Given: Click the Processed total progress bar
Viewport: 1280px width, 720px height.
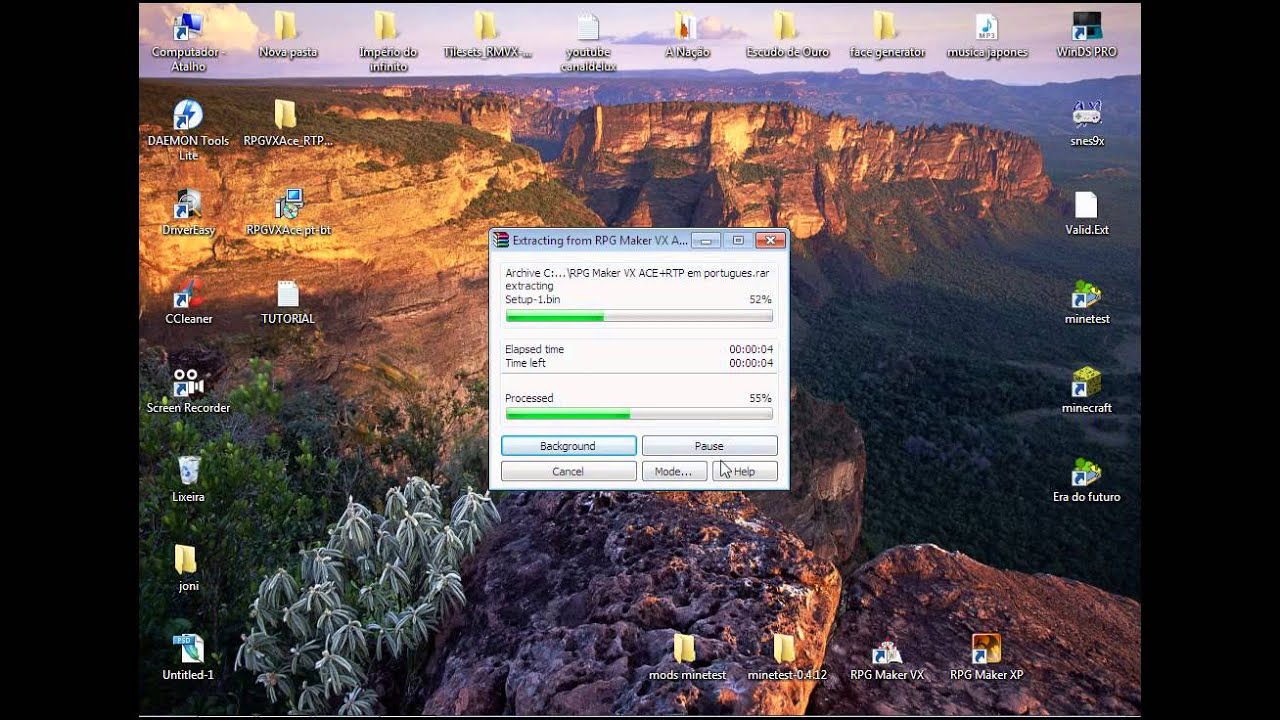Looking at the screenshot, I should click(x=639, y=414).
